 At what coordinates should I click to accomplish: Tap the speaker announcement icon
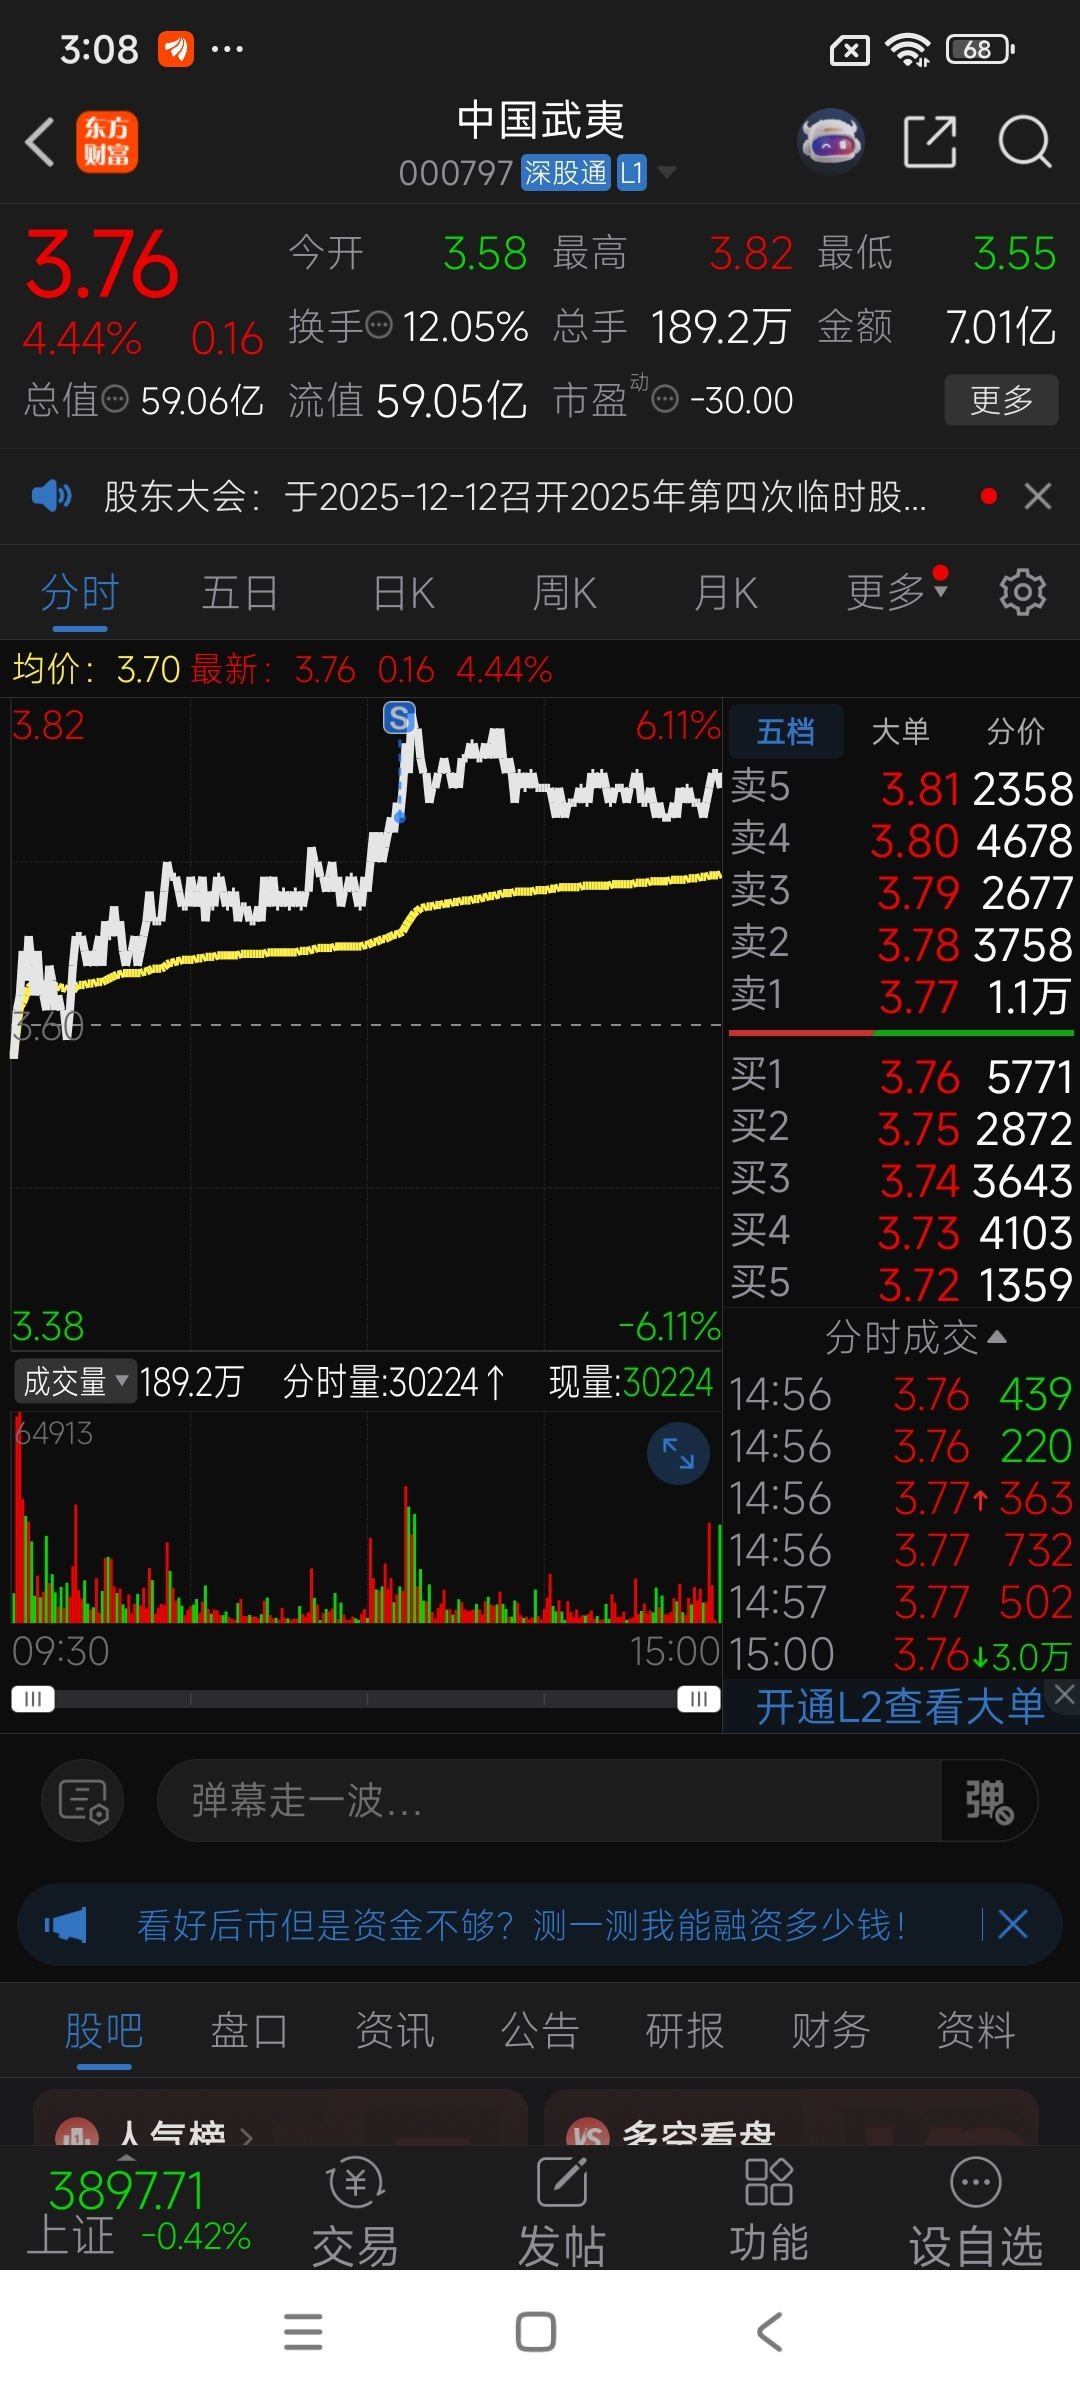pyautogui.click(x=51, y=496)
